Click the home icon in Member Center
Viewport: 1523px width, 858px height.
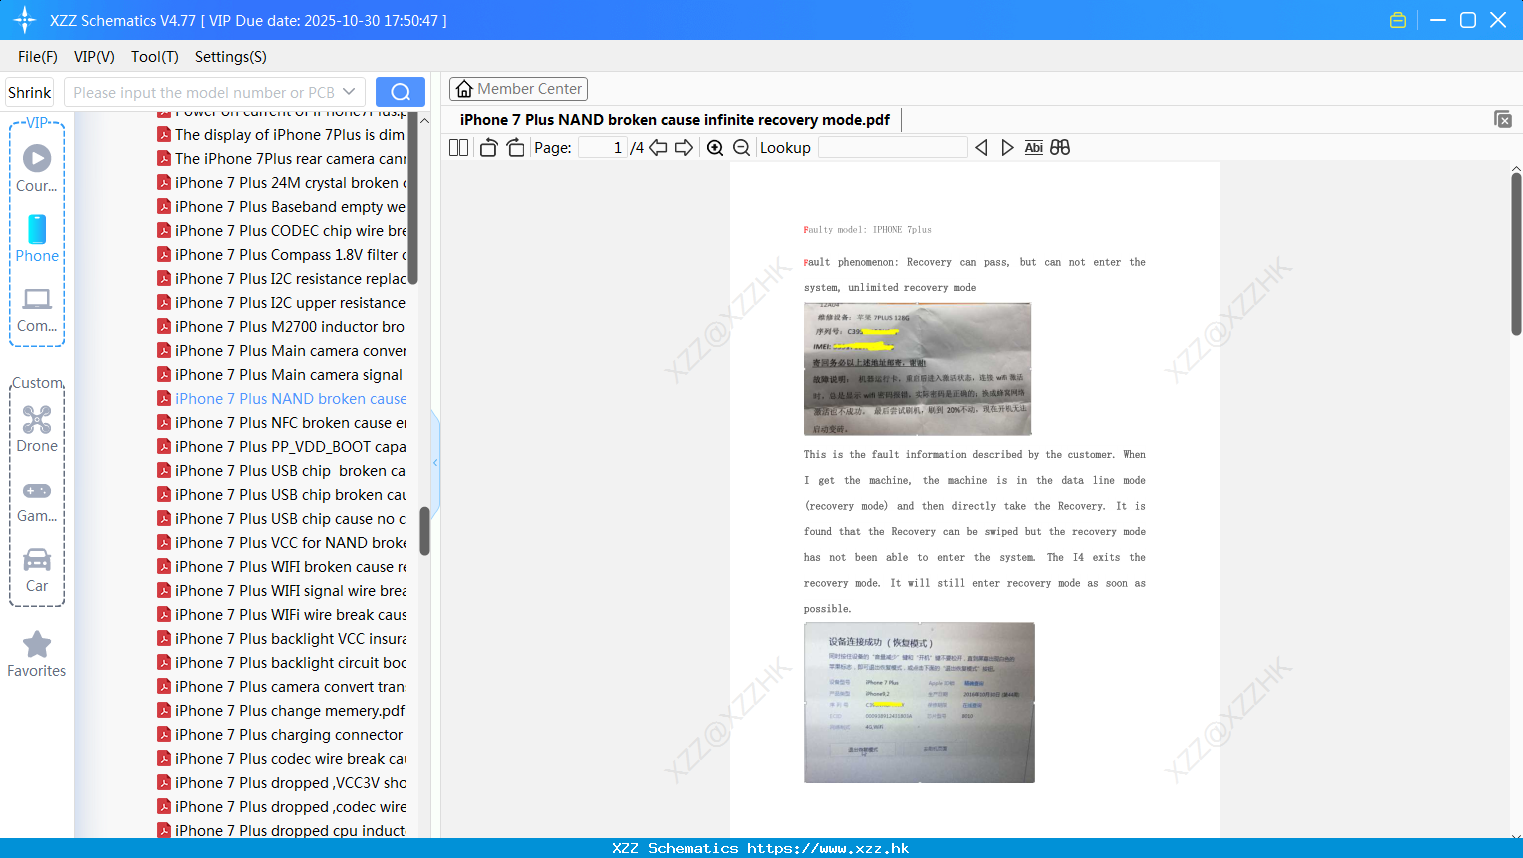click(x=464, y=89)
